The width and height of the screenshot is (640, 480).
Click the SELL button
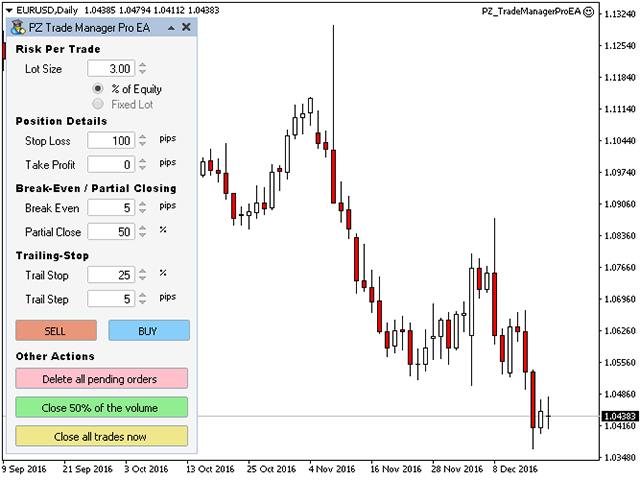(x=56, y=331)
